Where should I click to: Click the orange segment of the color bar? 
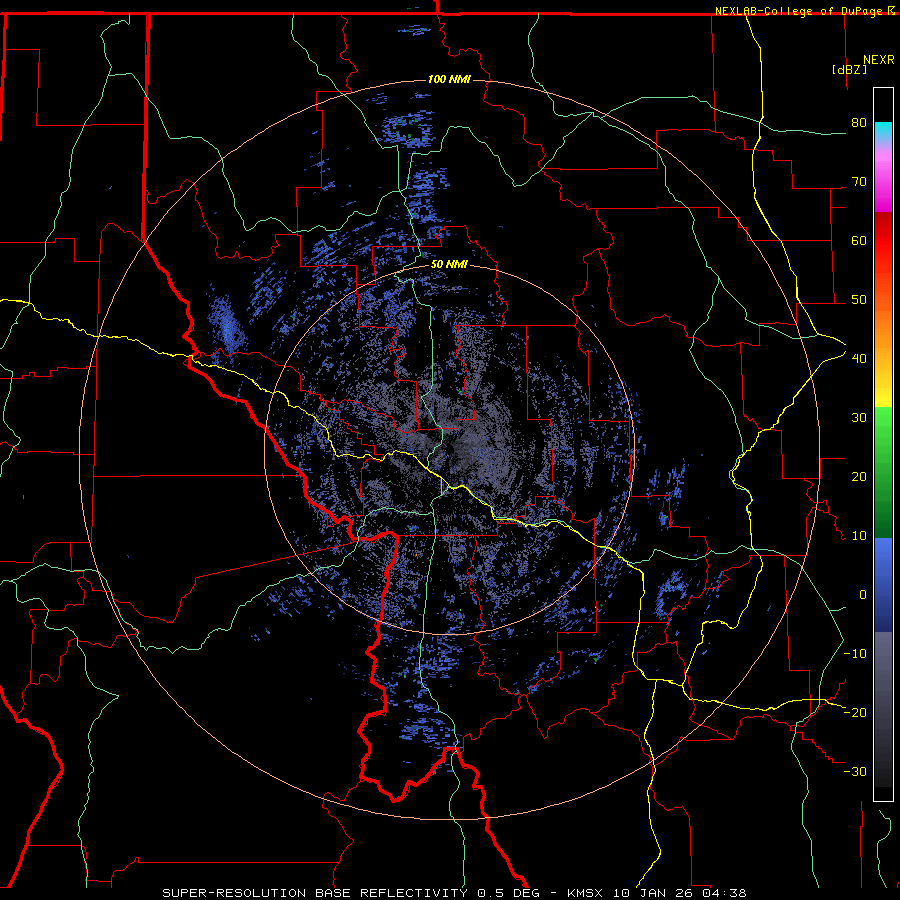click(x=883, y=327)
